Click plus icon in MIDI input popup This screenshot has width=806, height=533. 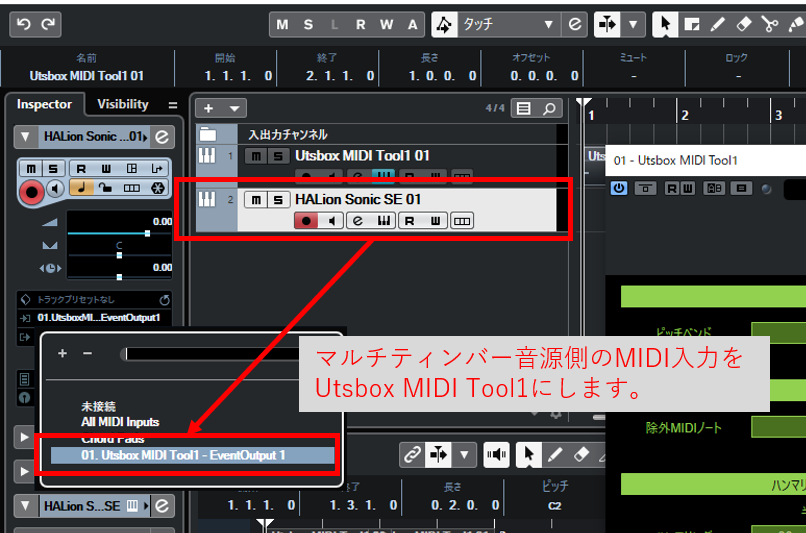pyautogui.click(x=62, y=353)
